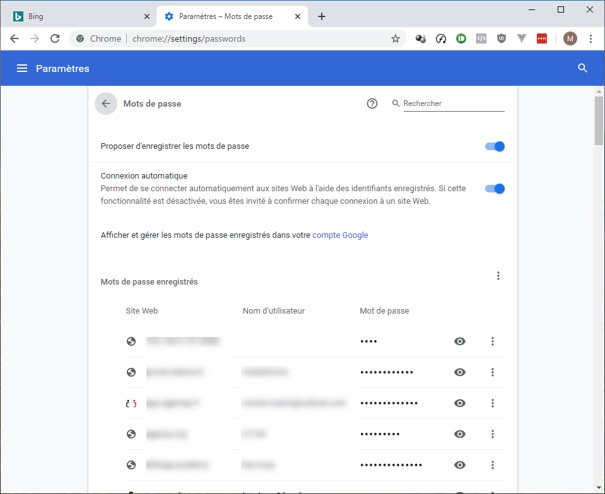Go back using the Mots de passe arrow
Image resolution: width=605 pixels, height=494 pixels.
click(x=106, y=104)
